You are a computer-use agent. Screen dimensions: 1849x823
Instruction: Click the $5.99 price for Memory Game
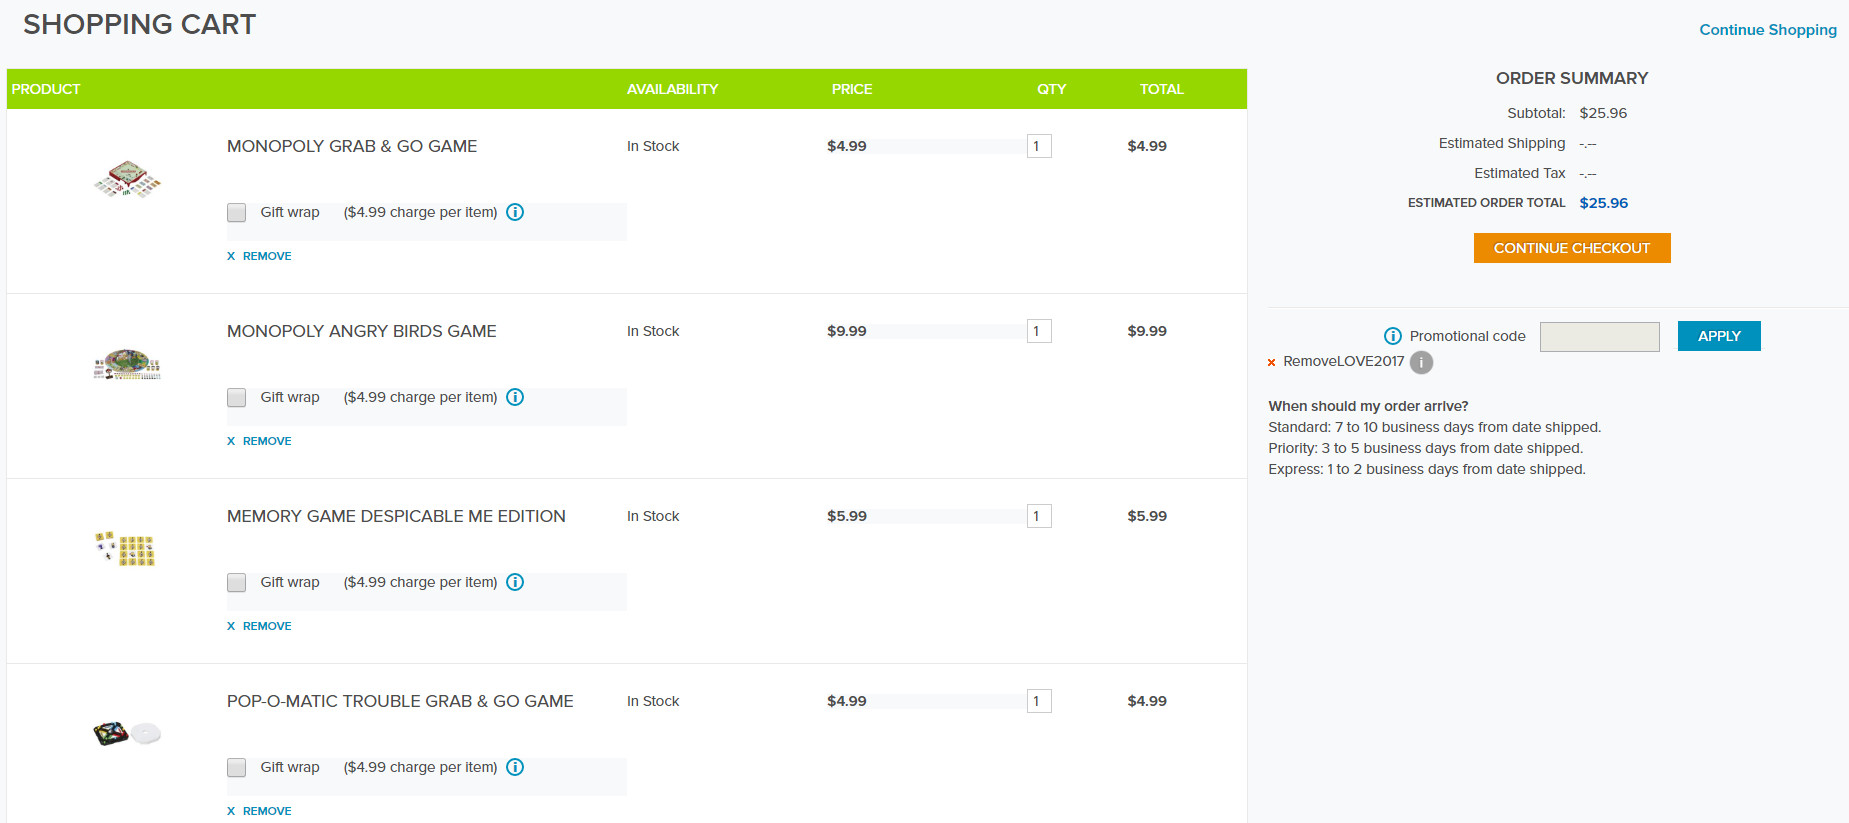coord(847,516)
